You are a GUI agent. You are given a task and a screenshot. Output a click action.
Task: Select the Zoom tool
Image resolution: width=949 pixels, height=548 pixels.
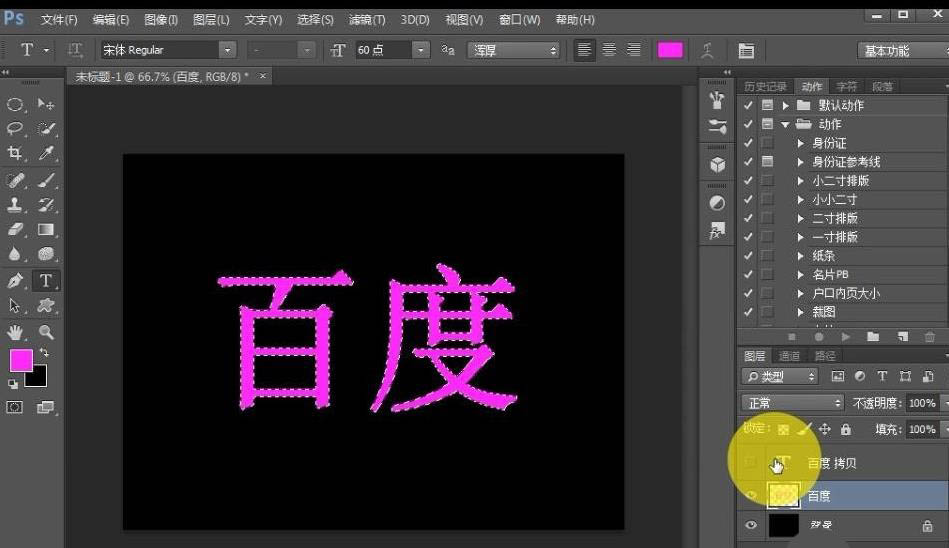coord(46,332)
